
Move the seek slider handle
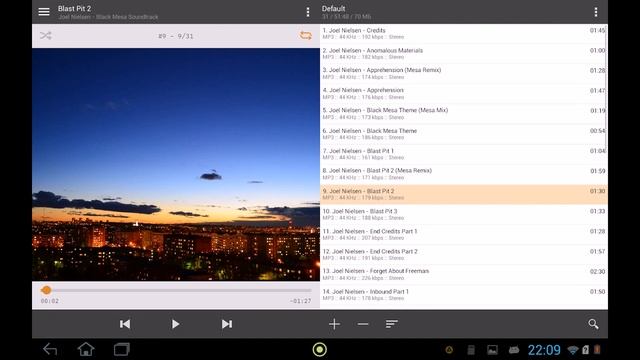point(46,290)
